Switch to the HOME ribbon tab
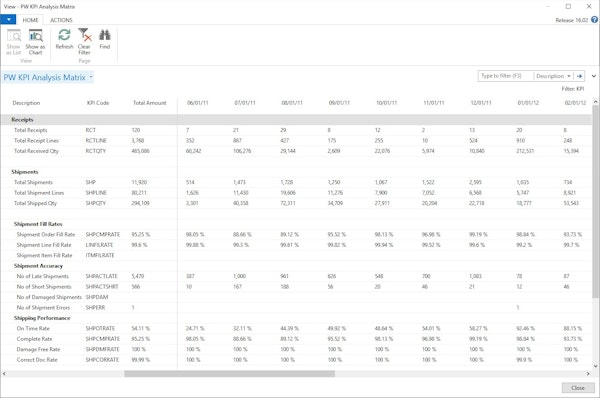 [x=30, y=20]
